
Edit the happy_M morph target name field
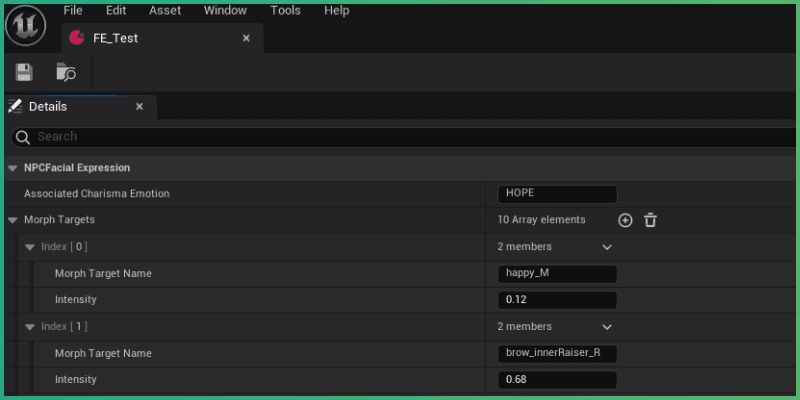coord(557,273)
